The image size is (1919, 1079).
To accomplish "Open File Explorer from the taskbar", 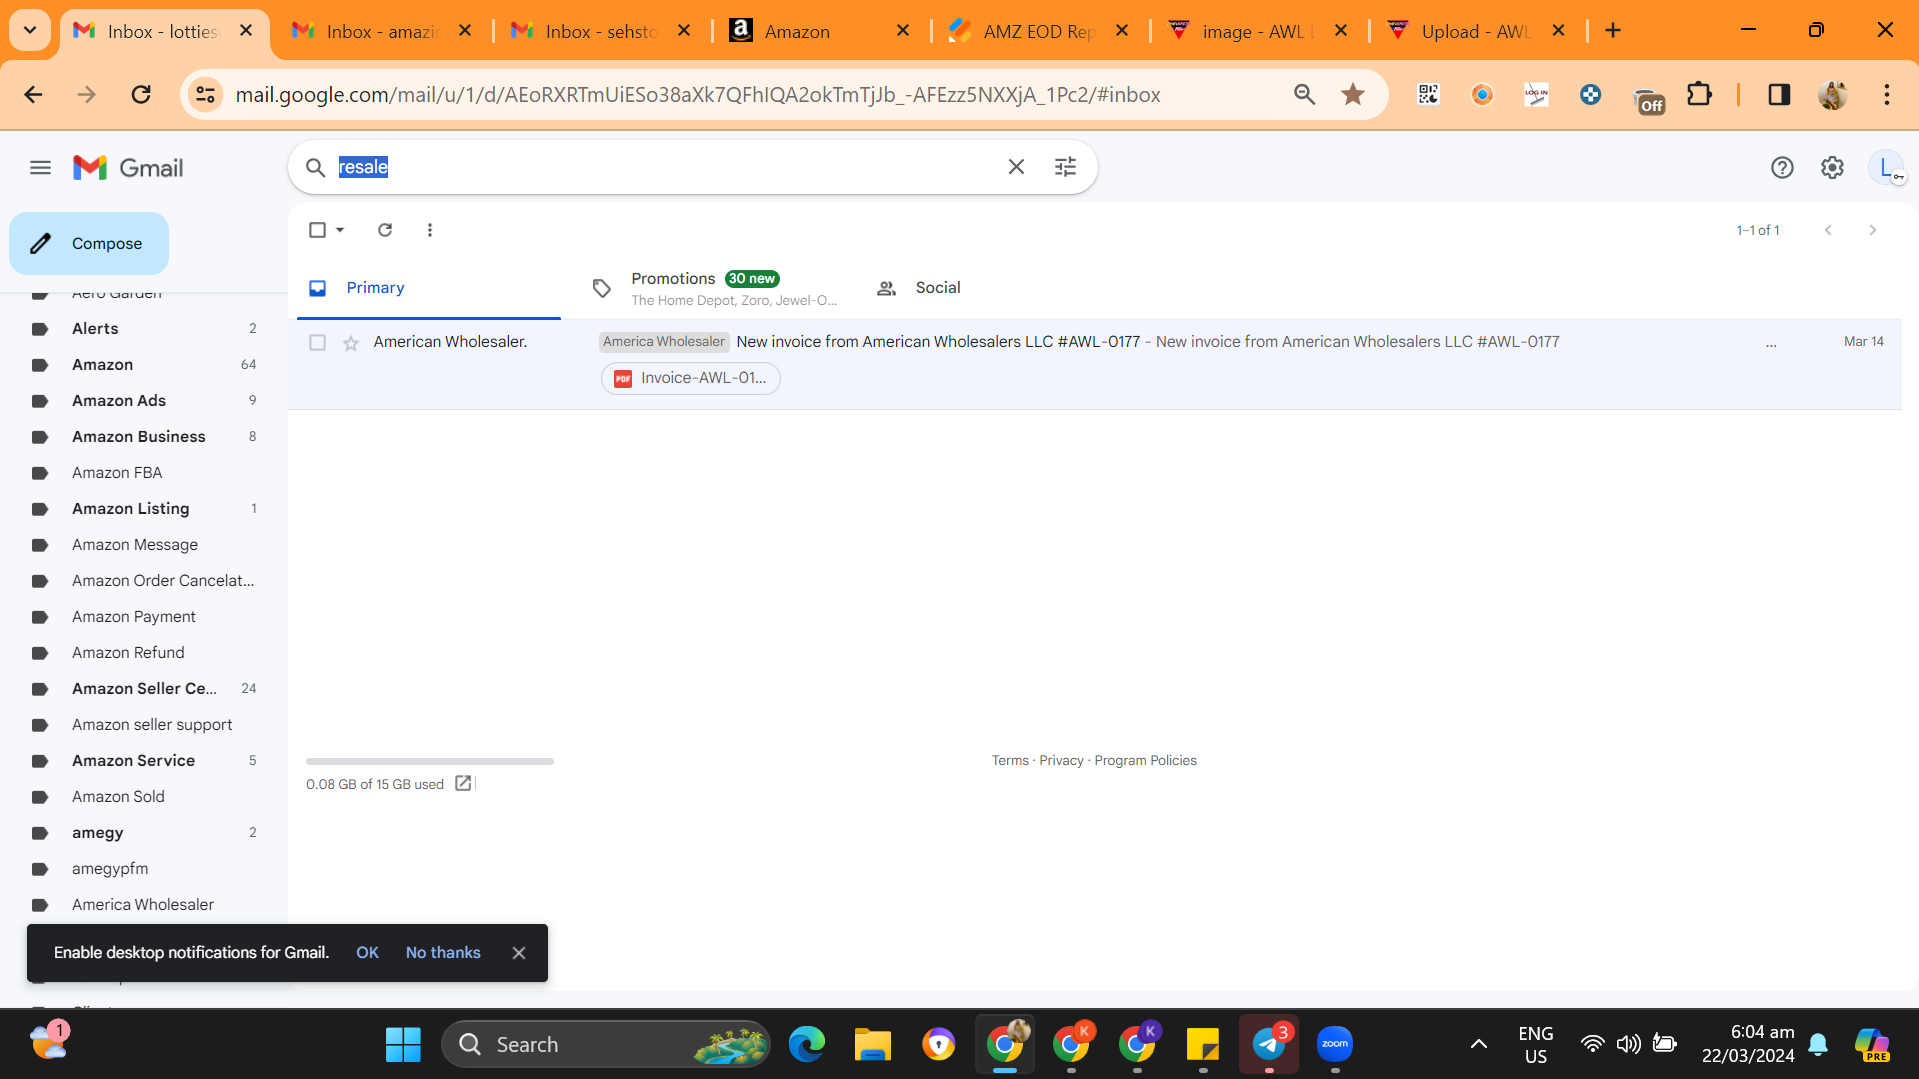I will click(873, 1044).
